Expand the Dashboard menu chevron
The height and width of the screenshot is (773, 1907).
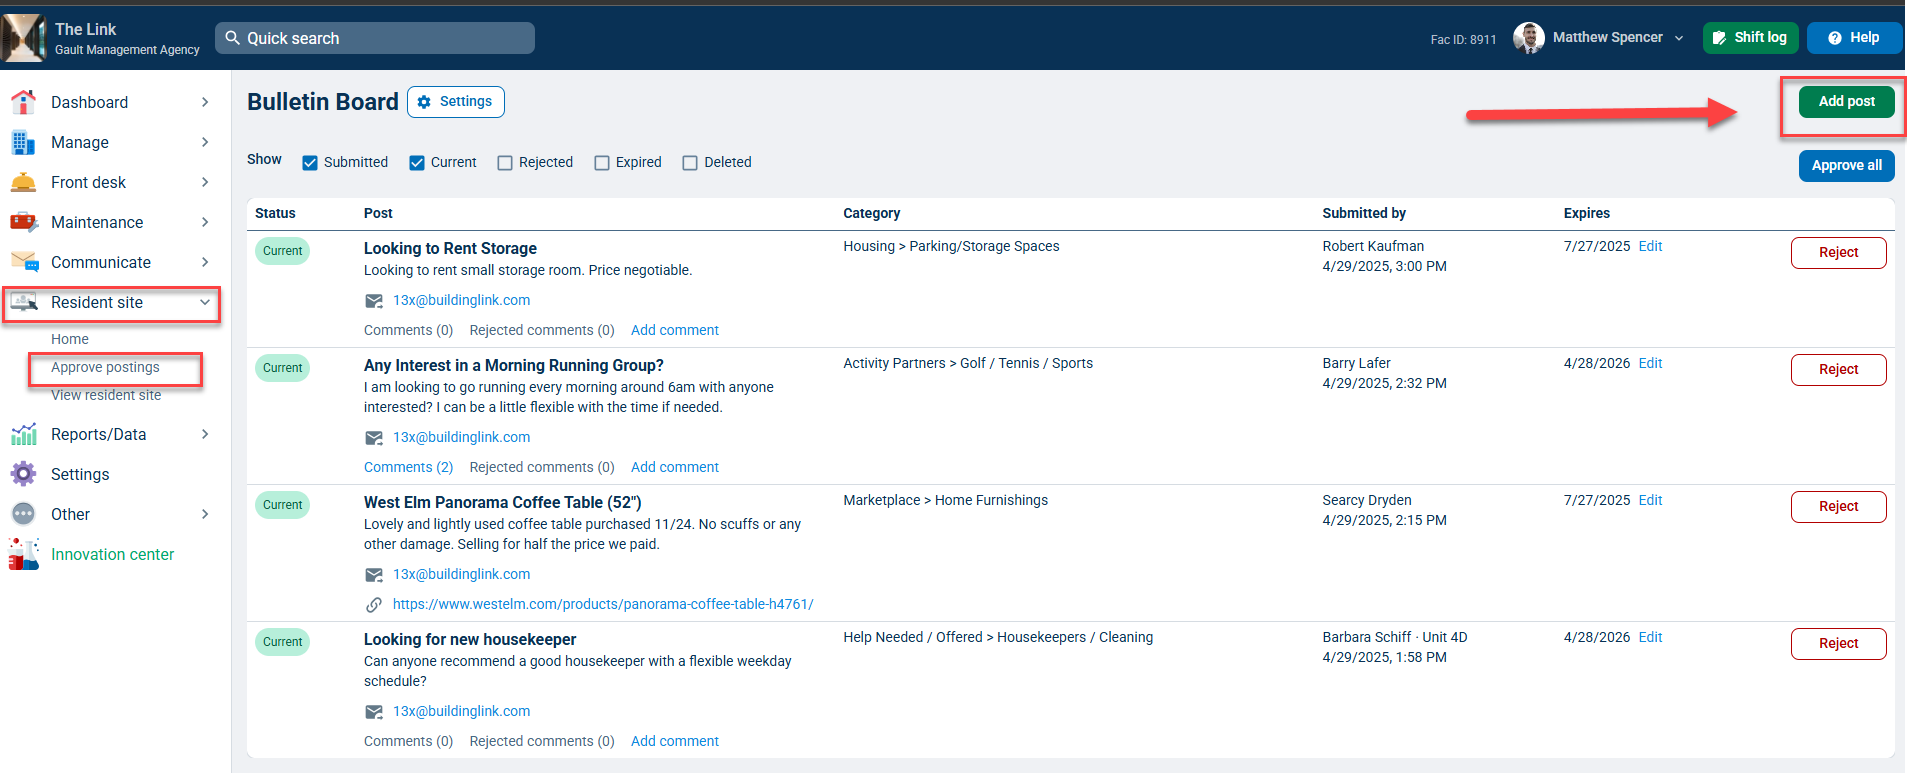coord(205,102)
